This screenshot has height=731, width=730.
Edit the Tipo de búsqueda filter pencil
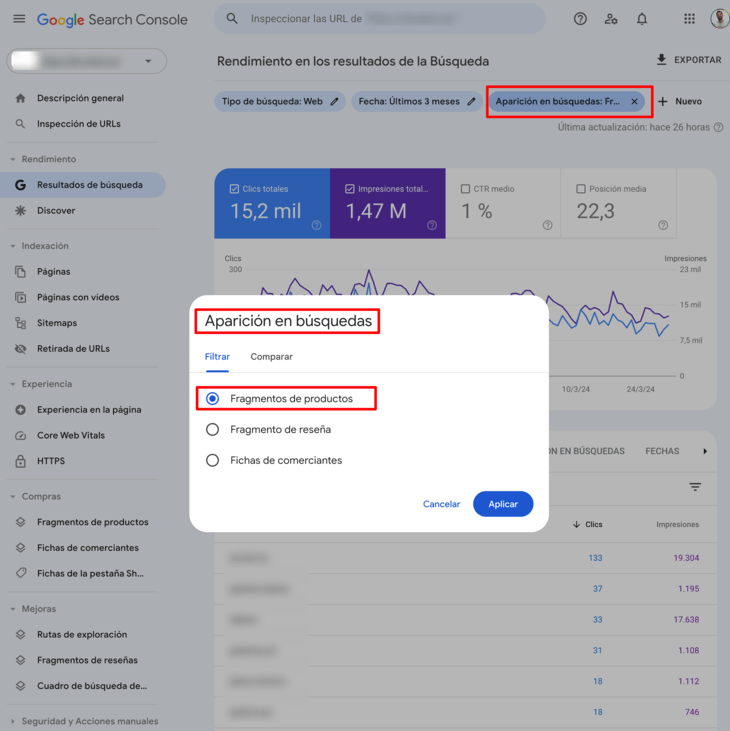tap(334, 102)
